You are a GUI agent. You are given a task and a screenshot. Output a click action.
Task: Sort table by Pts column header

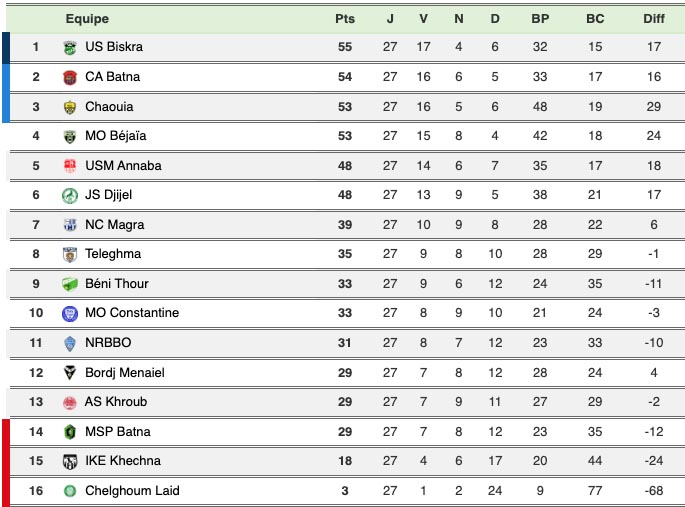[345, 18]
